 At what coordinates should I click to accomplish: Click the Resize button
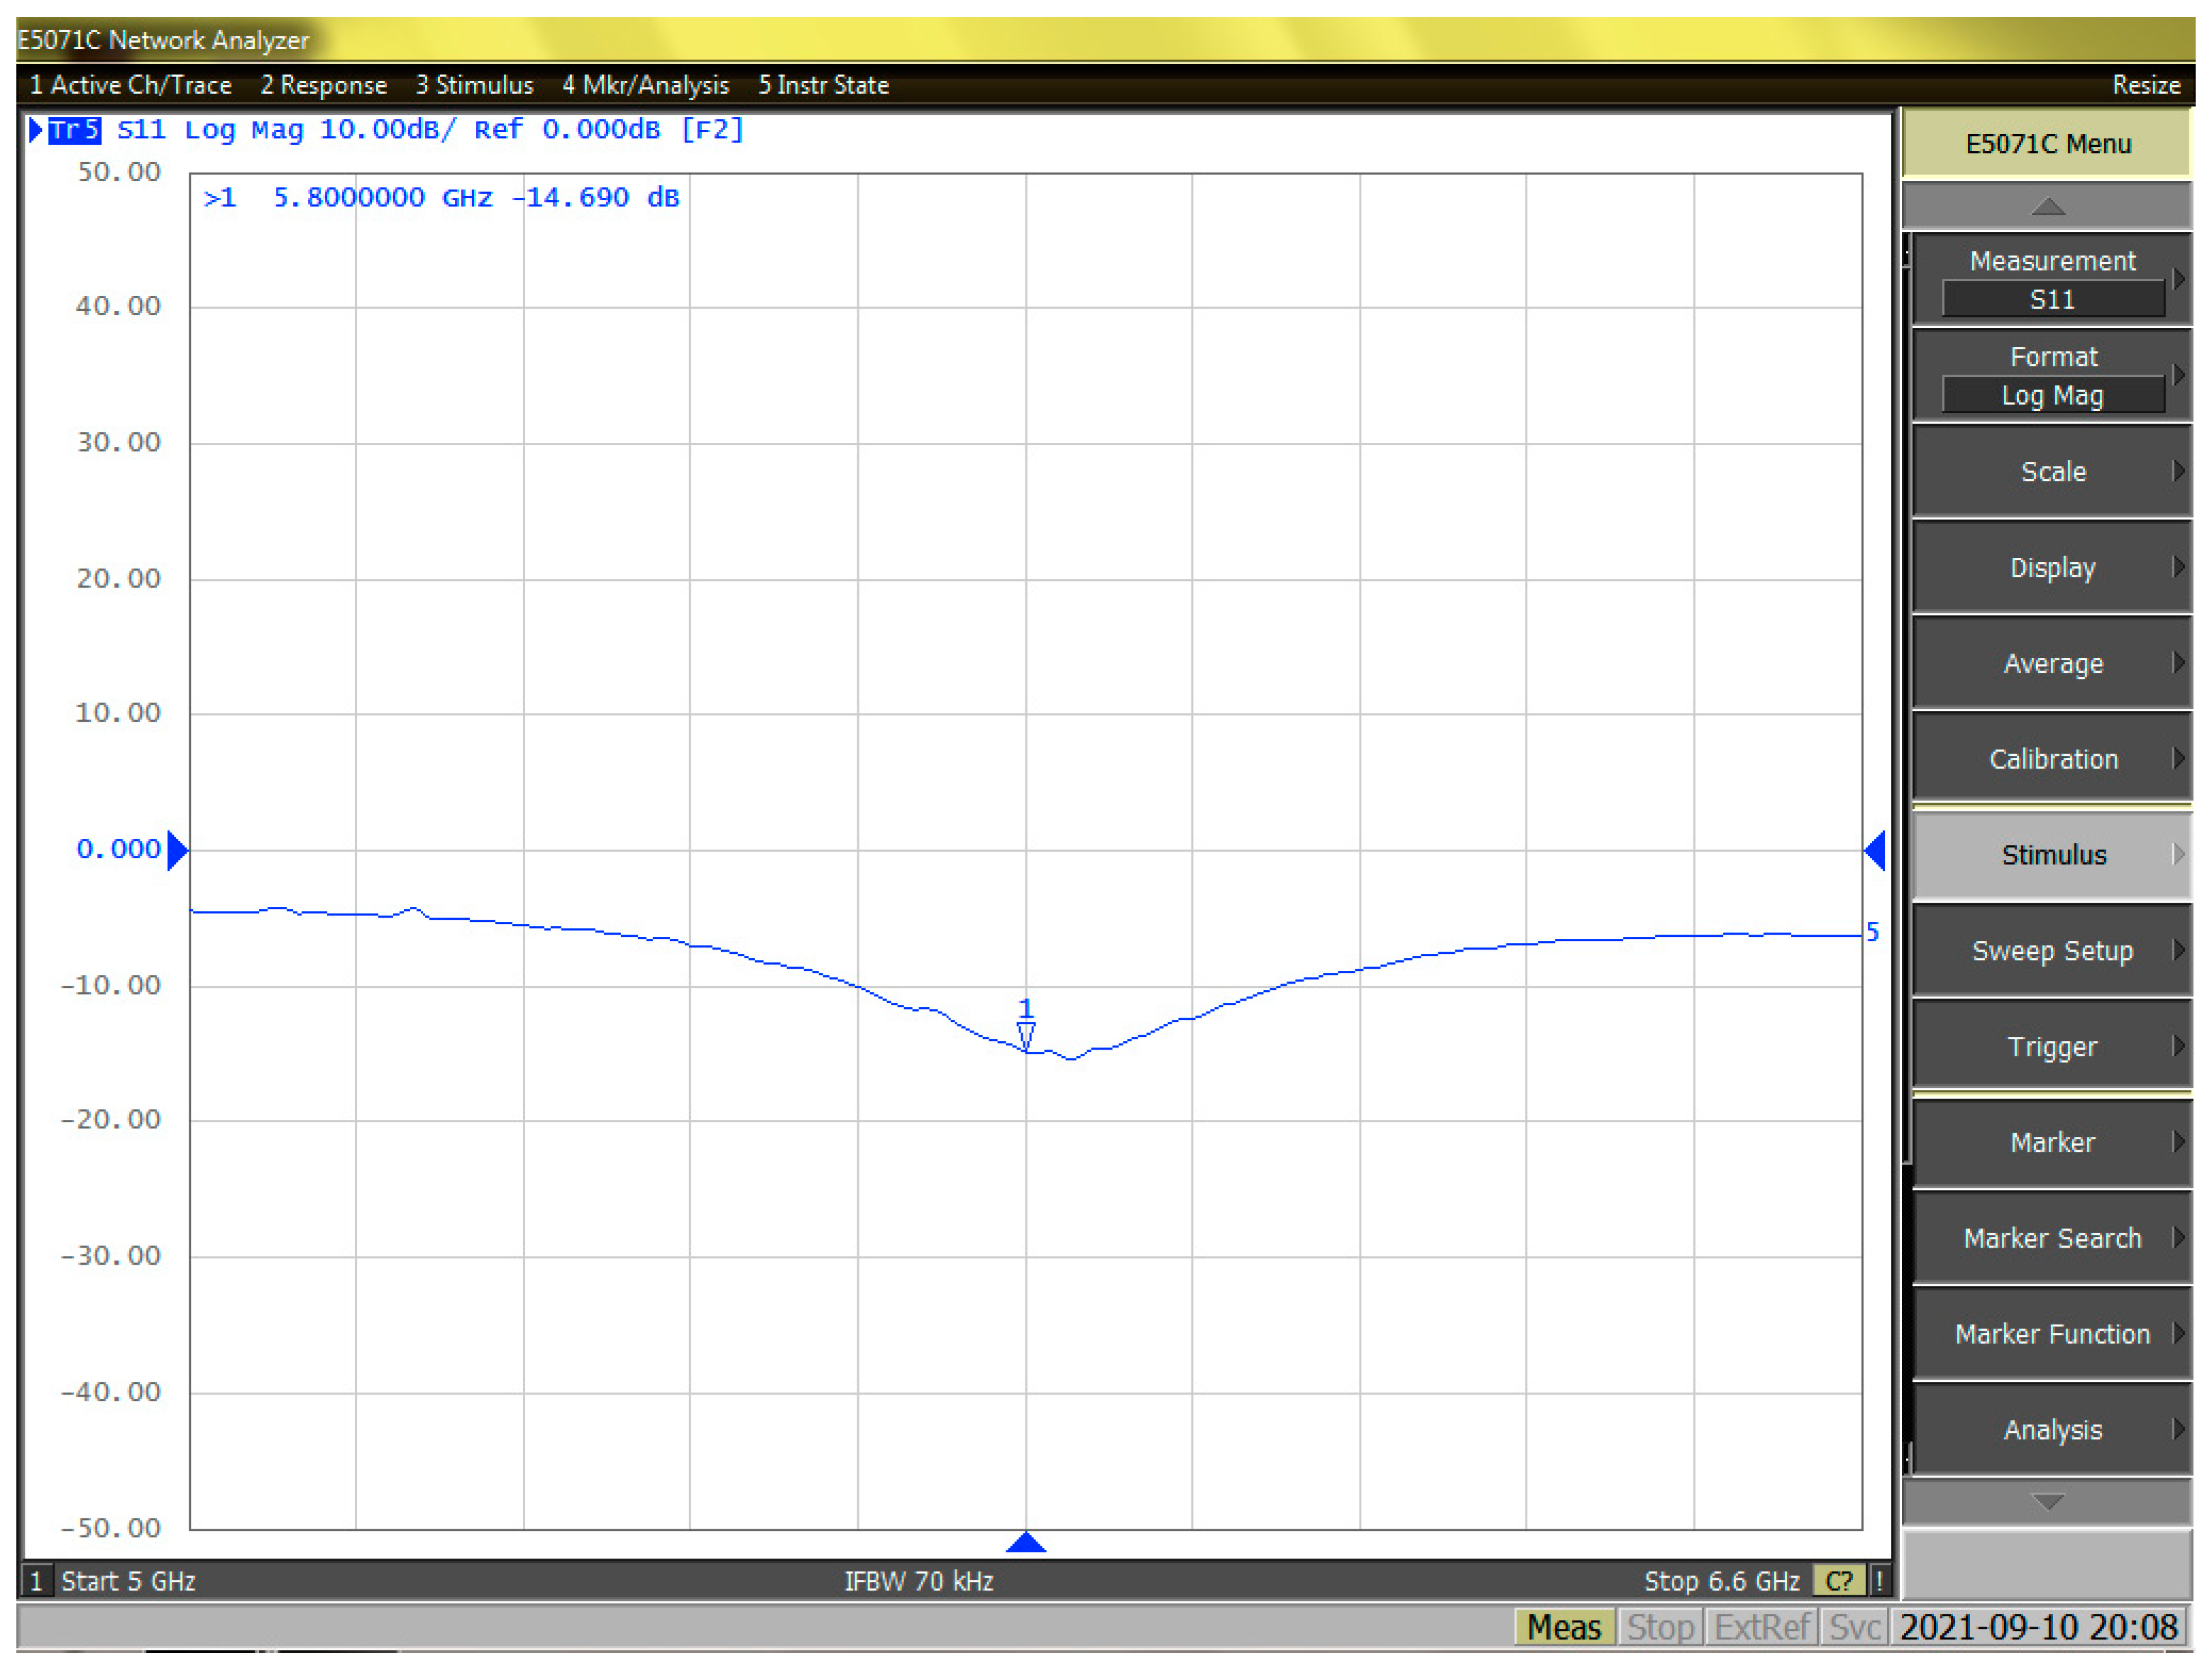tap(2145, 85)
